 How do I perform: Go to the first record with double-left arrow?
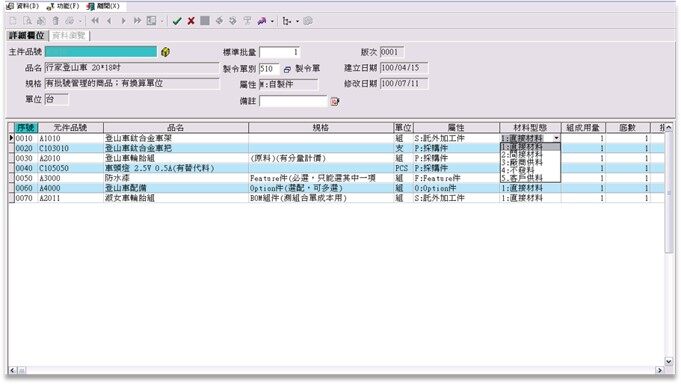[x=95, y=21]
